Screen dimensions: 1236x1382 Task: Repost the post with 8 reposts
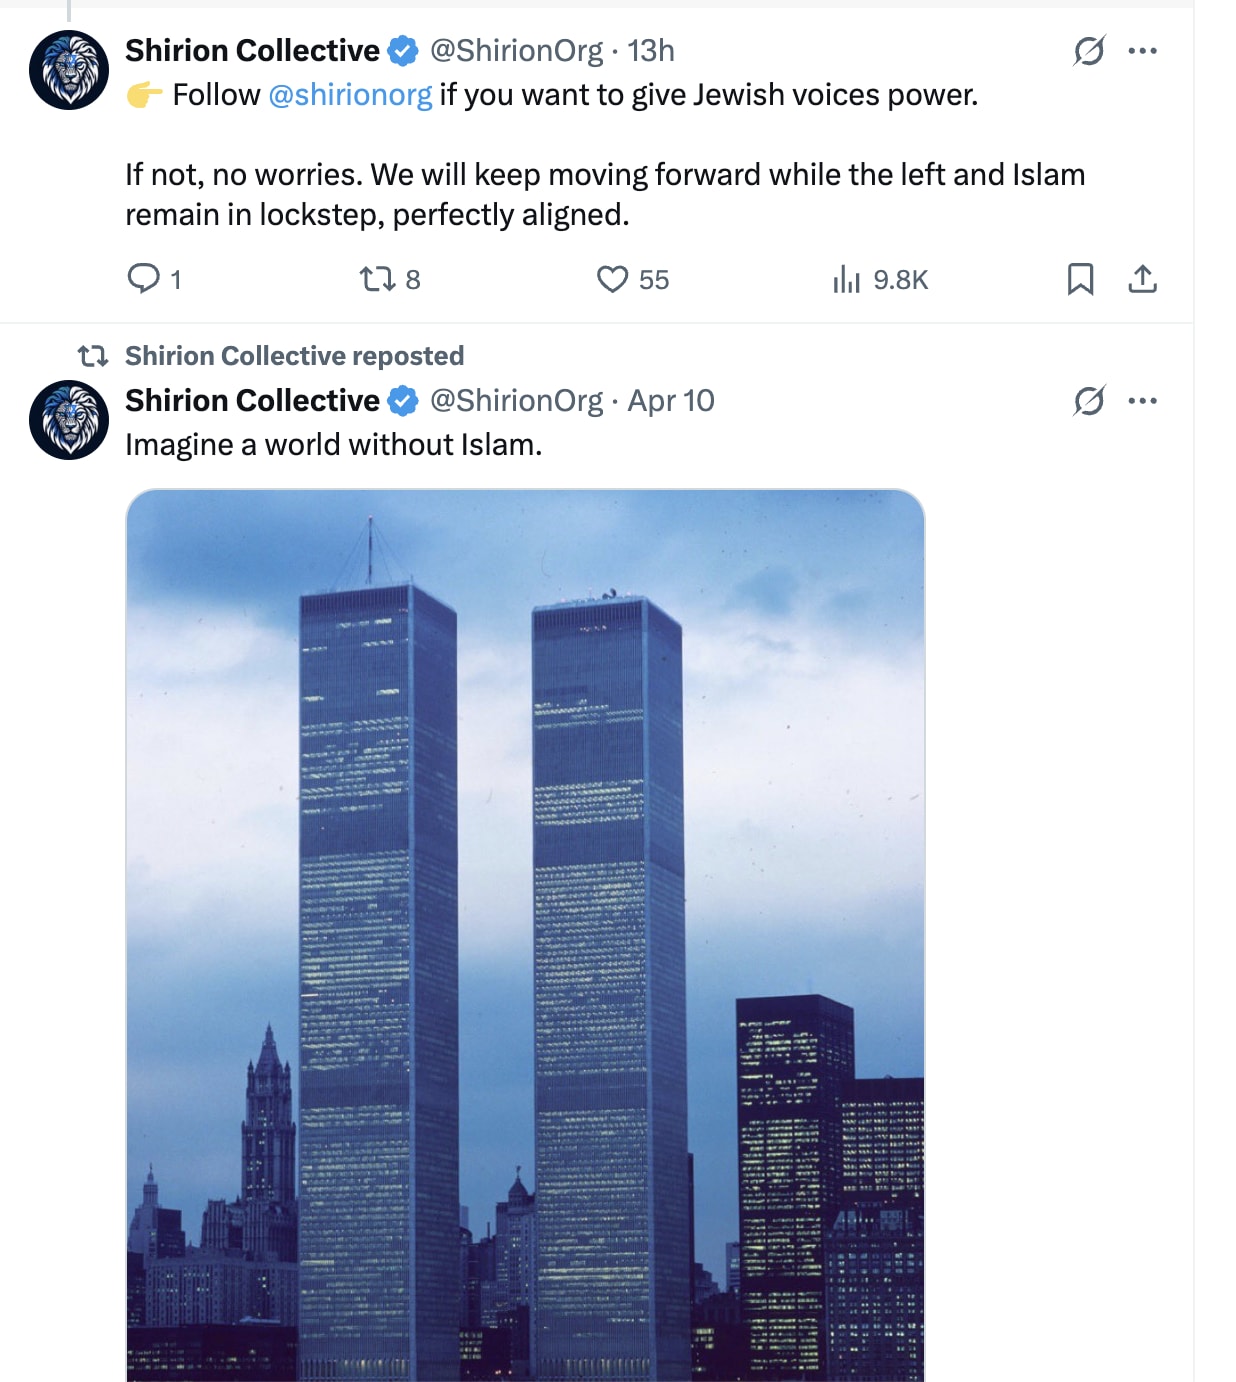tap(389, 279)
